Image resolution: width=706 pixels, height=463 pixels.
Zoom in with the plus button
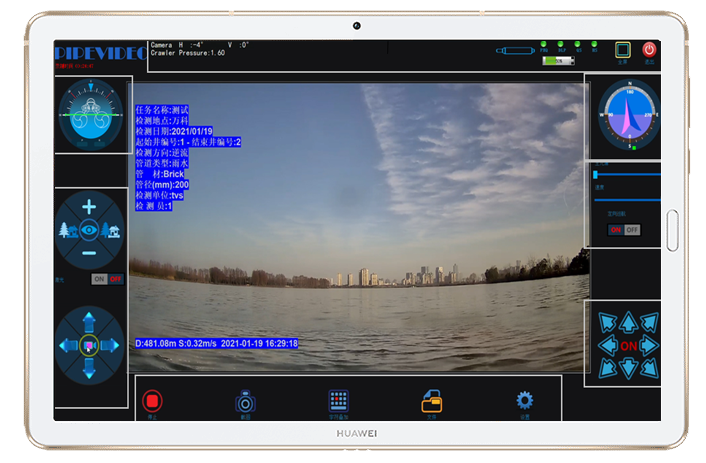[x=89, y=207]
